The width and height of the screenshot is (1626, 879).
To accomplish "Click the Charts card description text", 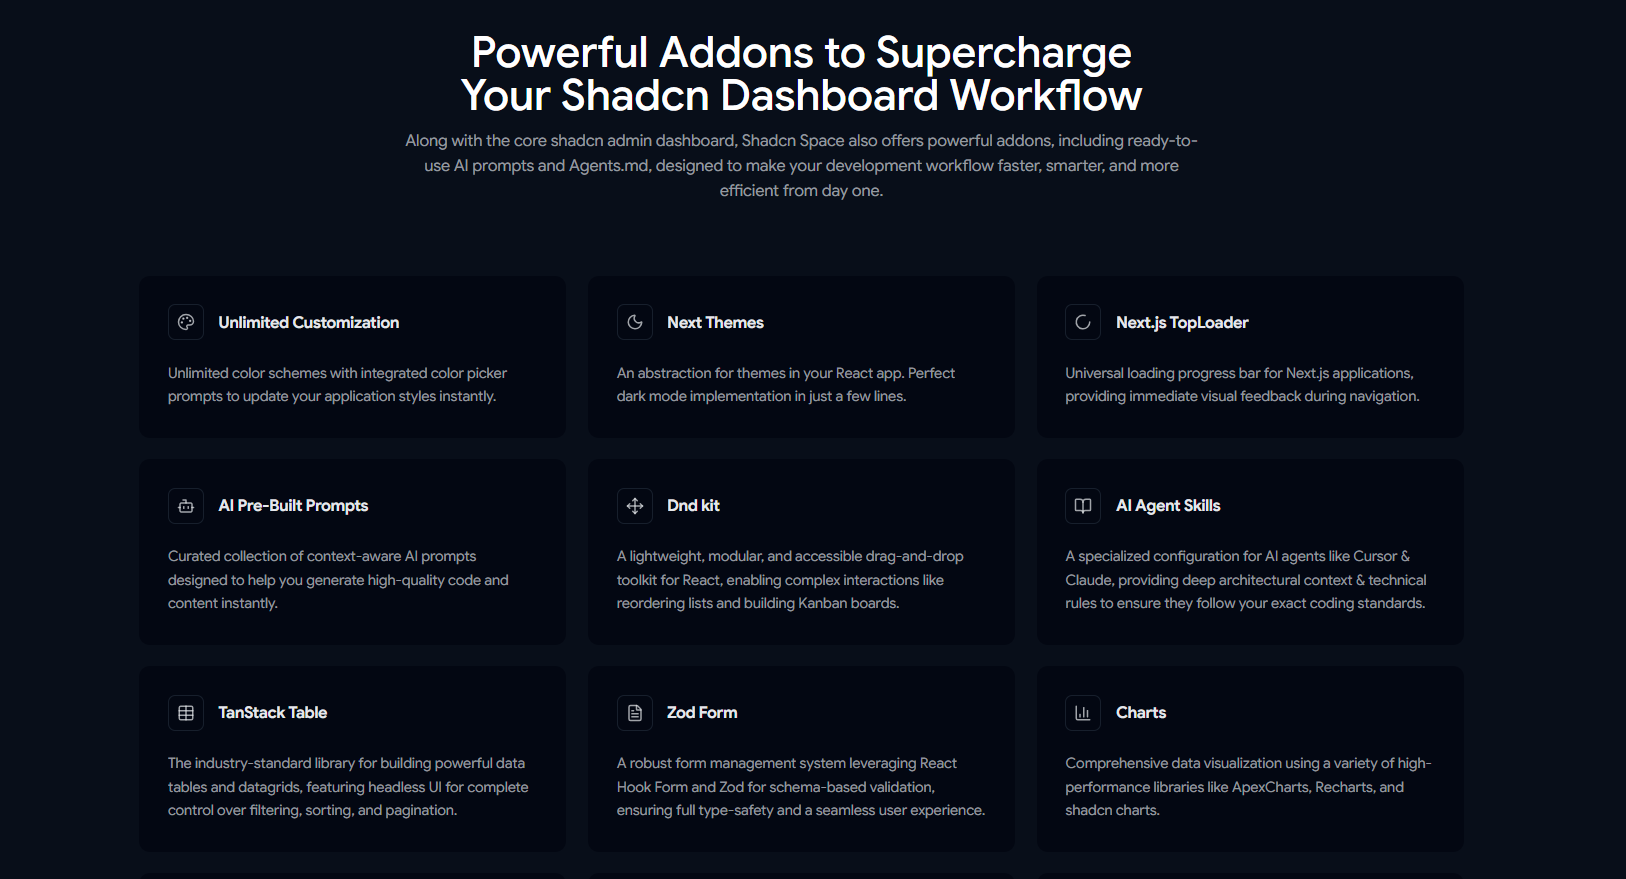I will click(1248, 787).
